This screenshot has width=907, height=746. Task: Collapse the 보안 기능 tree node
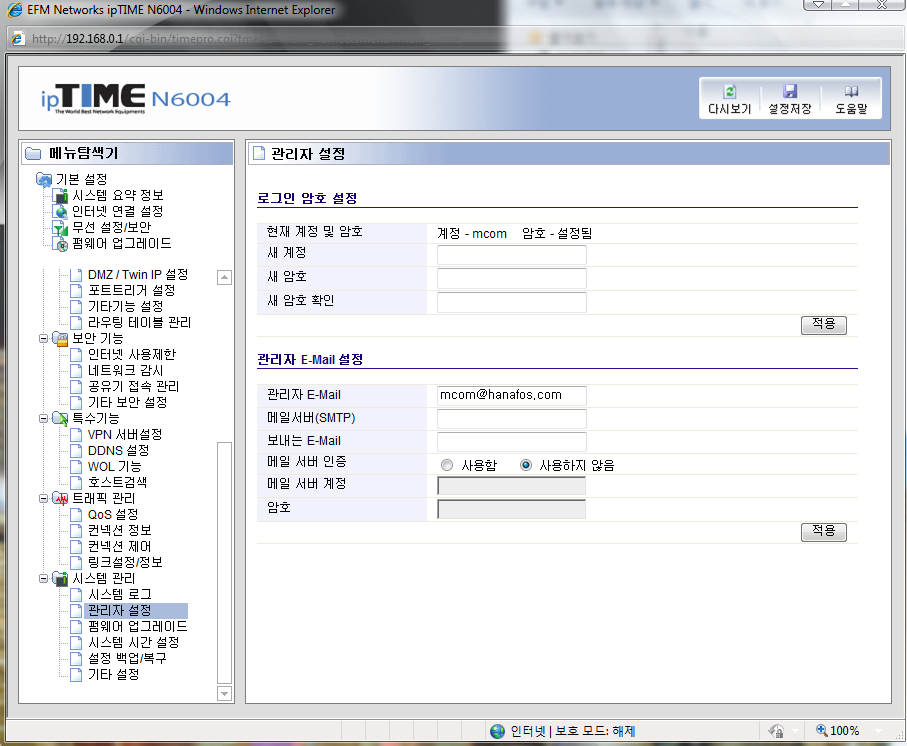(x=43, y=339)
